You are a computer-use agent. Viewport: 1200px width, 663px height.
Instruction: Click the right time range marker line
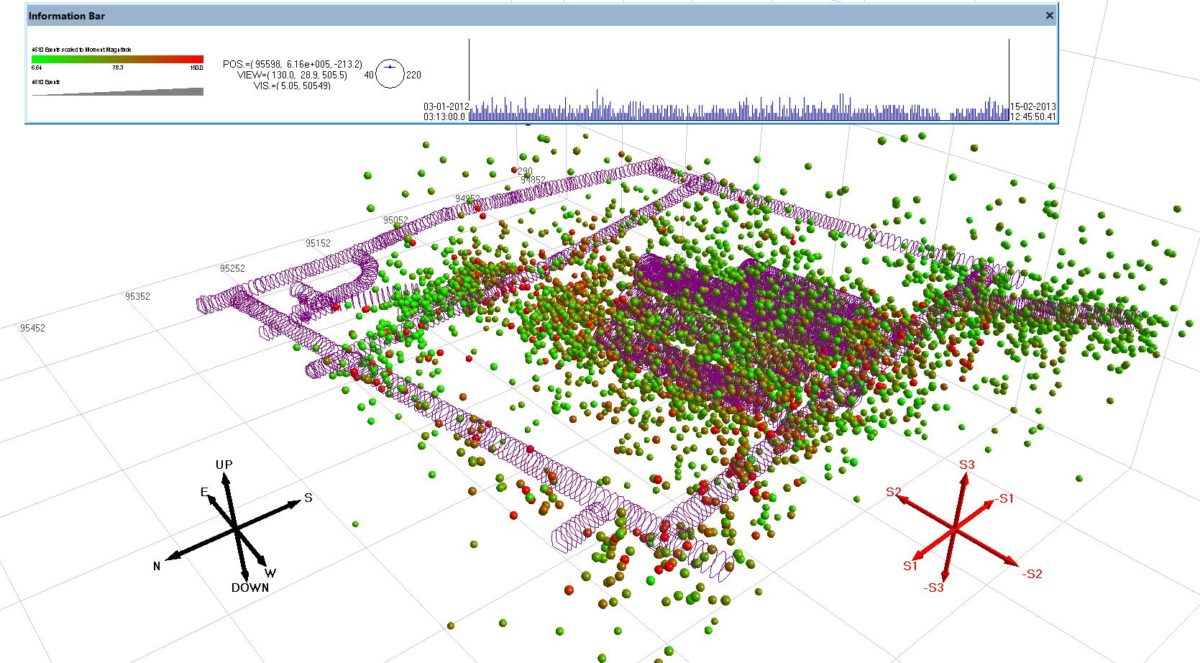(1009, 80)
